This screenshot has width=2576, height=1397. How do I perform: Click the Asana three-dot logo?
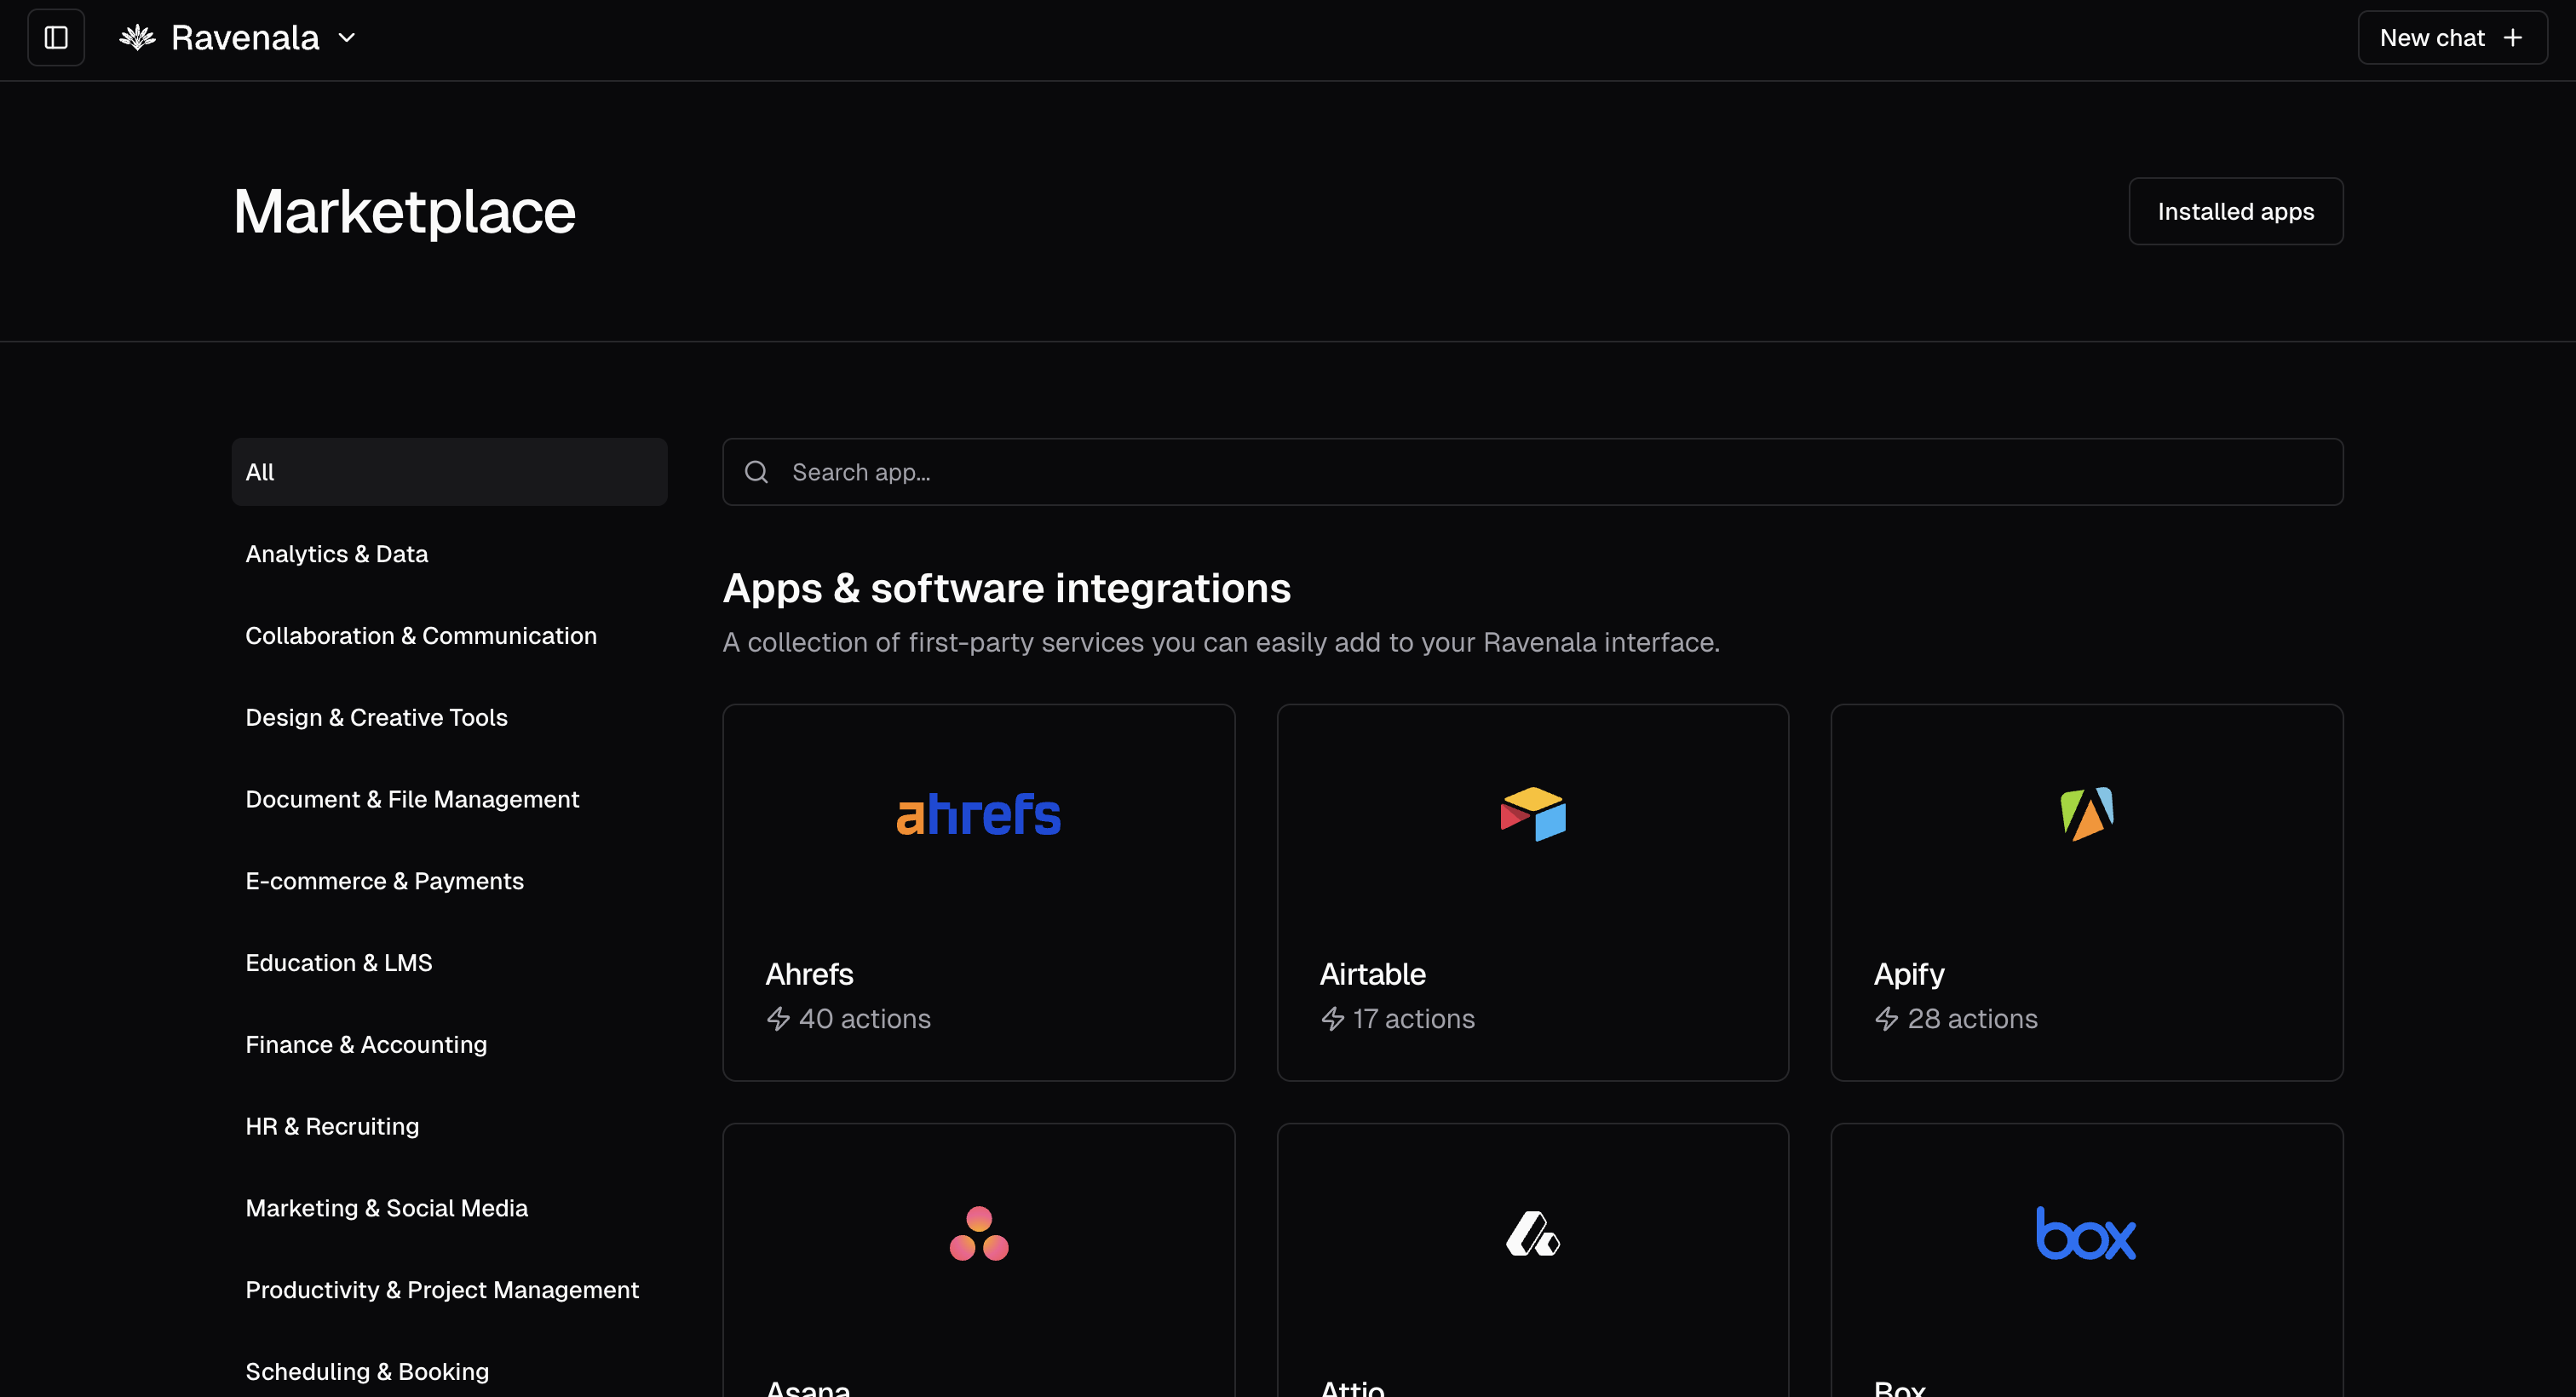coord(979,1233)
